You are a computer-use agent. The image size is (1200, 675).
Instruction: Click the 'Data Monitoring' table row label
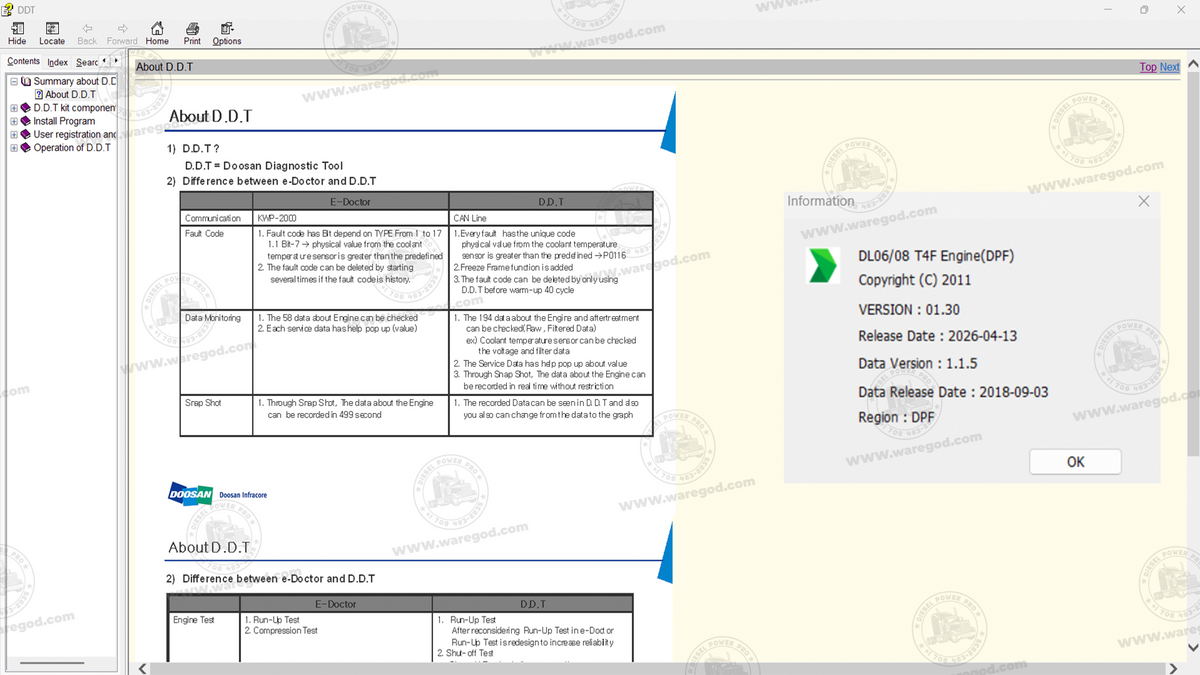coord(213,318)
